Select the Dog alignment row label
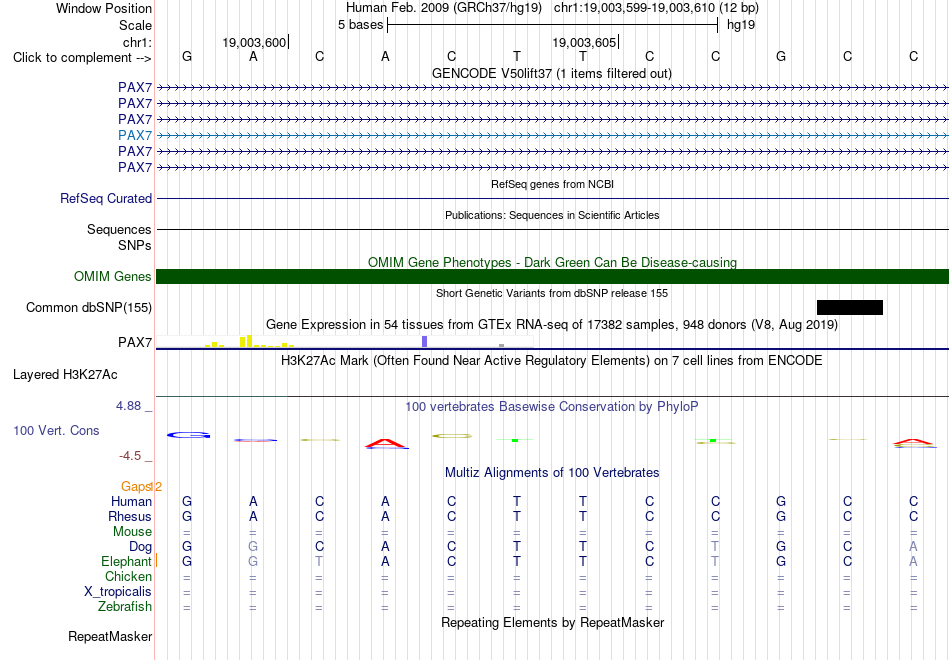Screen dimensions: 950x660 (x=140, y=547)
